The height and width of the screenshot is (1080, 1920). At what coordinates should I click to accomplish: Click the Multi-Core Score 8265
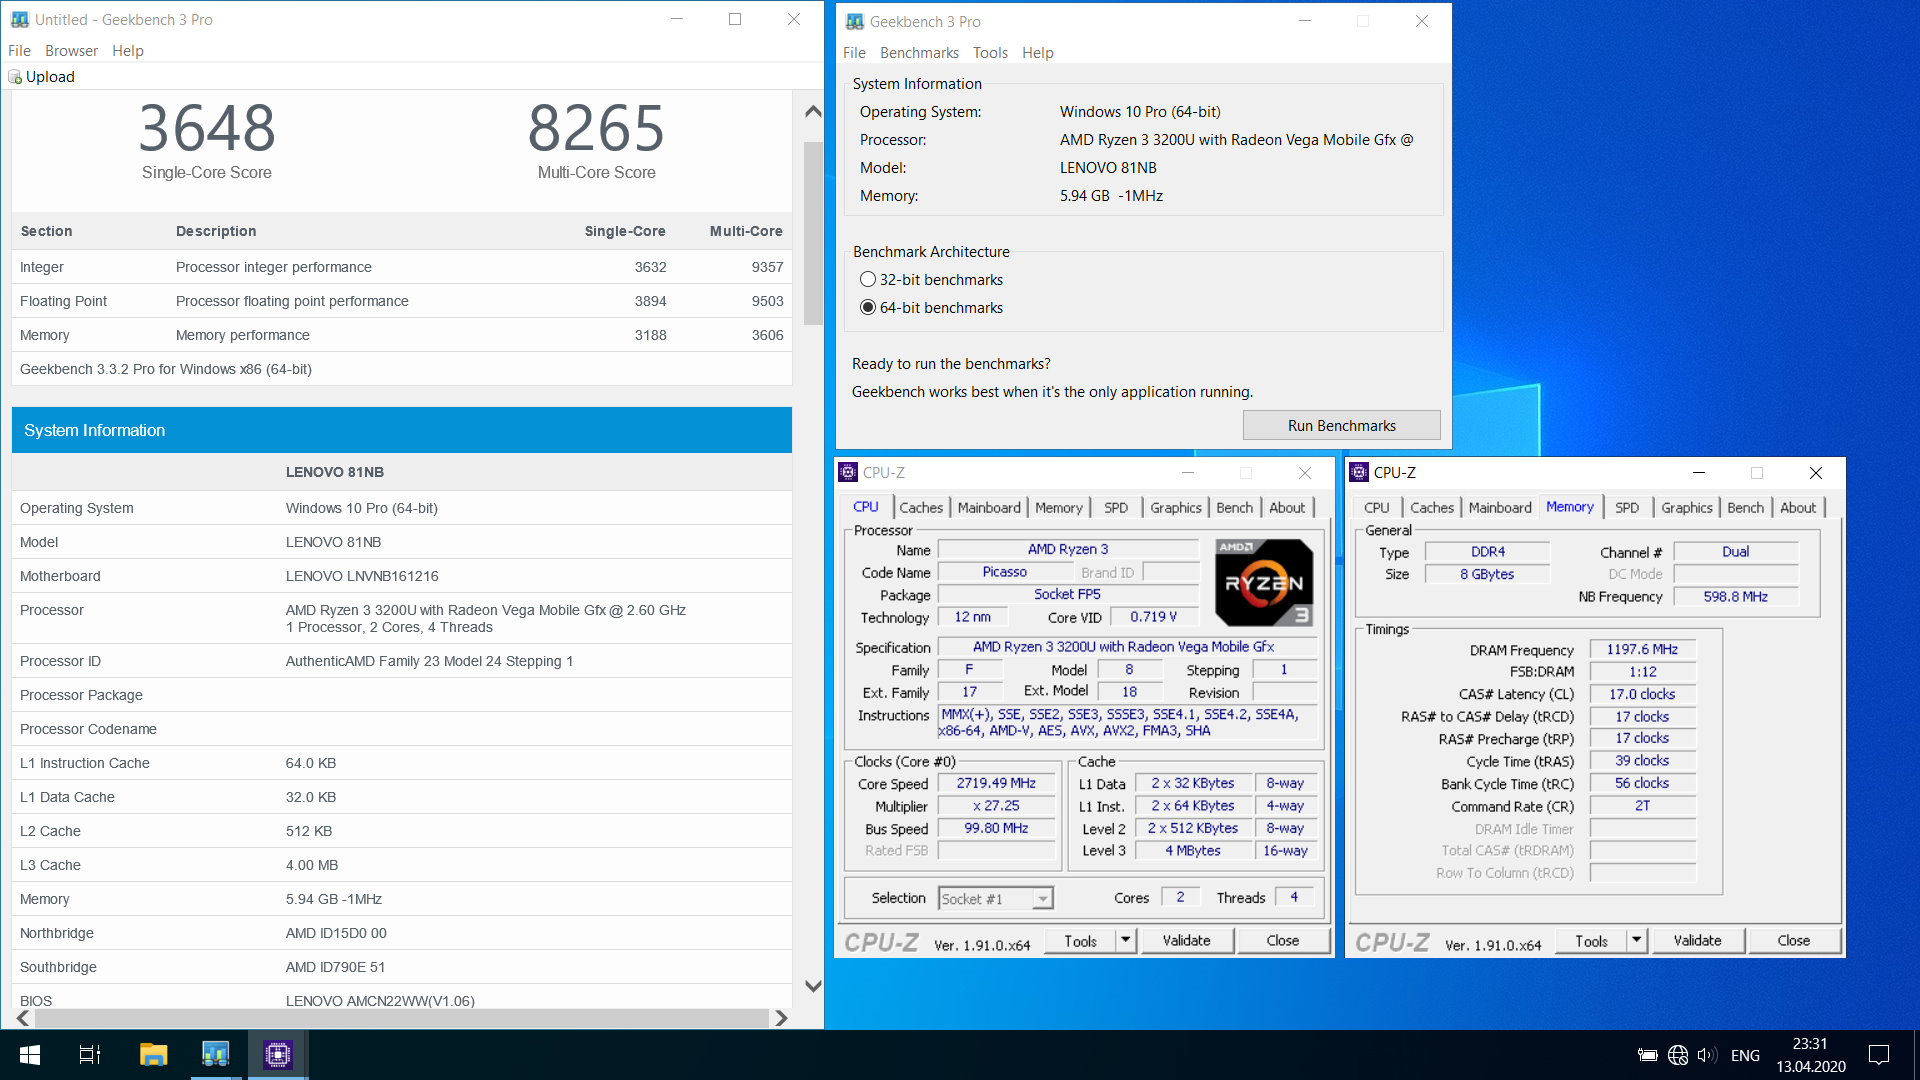click(x=596, y=128)
